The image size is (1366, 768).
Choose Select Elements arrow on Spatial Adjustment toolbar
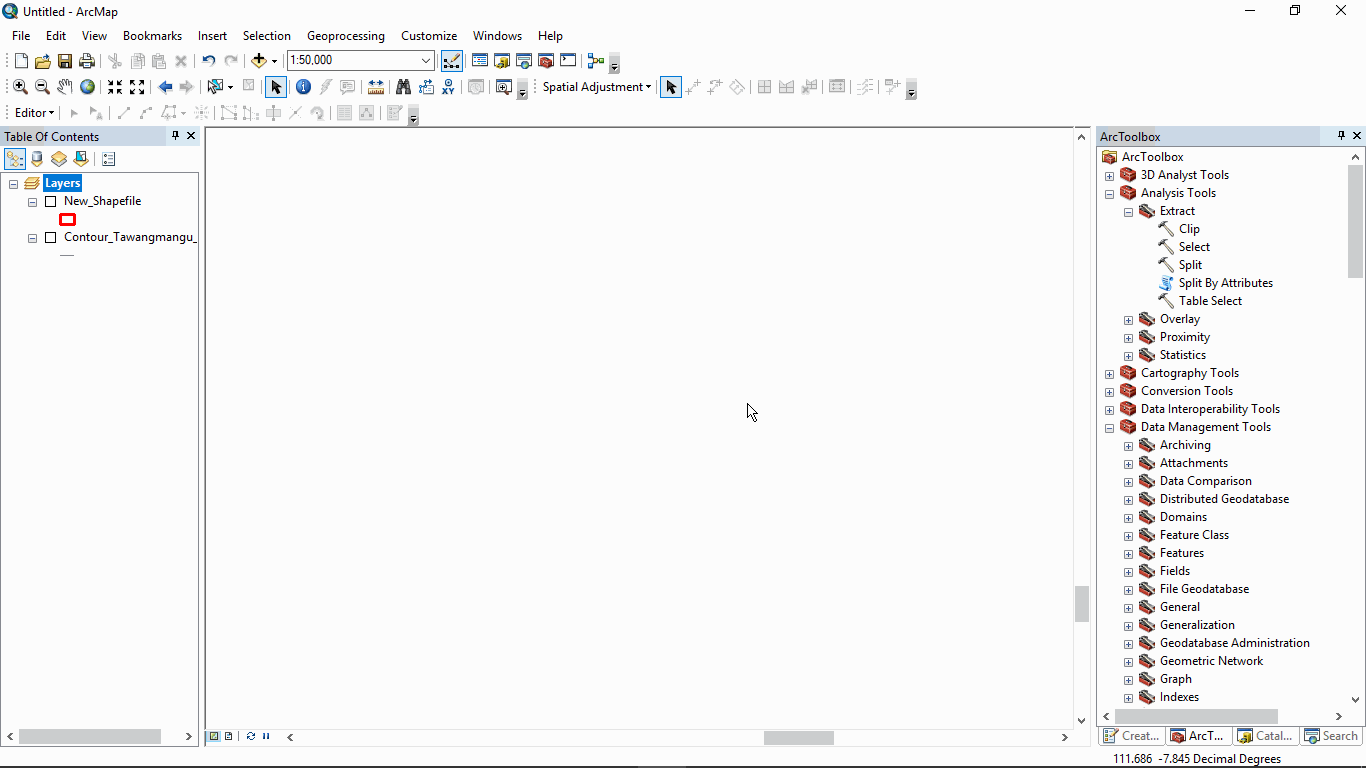(x=671, y=87)
